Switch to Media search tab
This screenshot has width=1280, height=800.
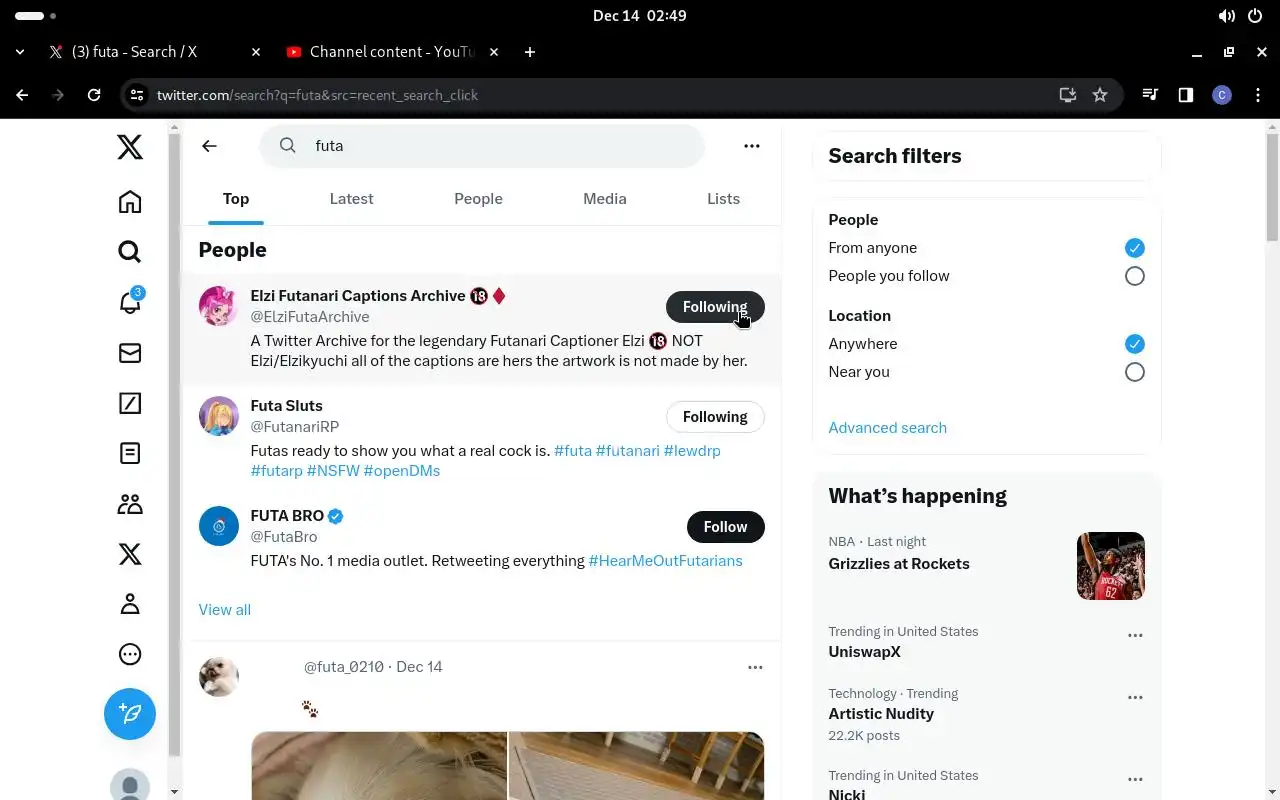pos(605,199)
